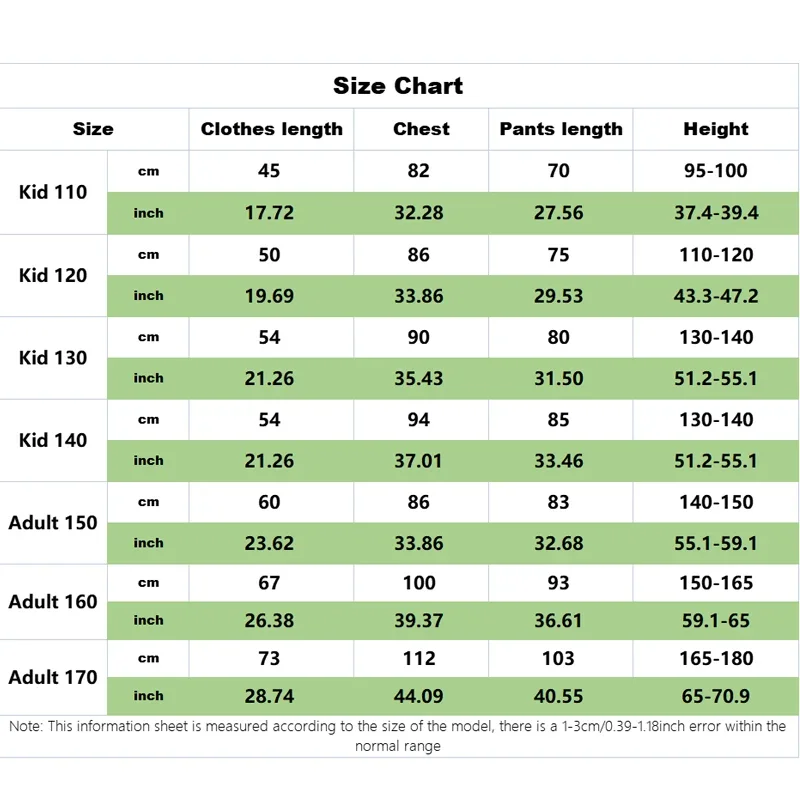Click the 65-70.9 height cell
This screenshot has height=800, width=800.
click(716, 696)
